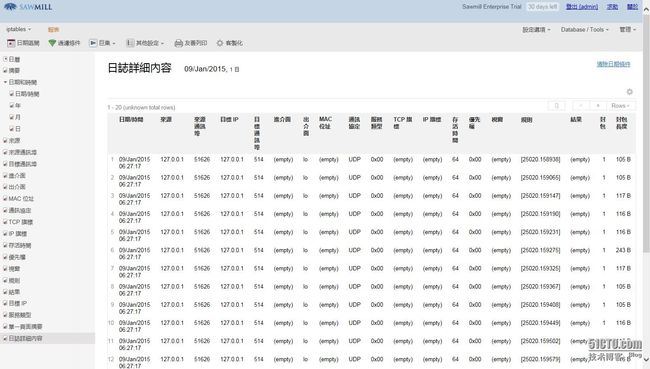Click the logout (admin) link

coord(582,7)
